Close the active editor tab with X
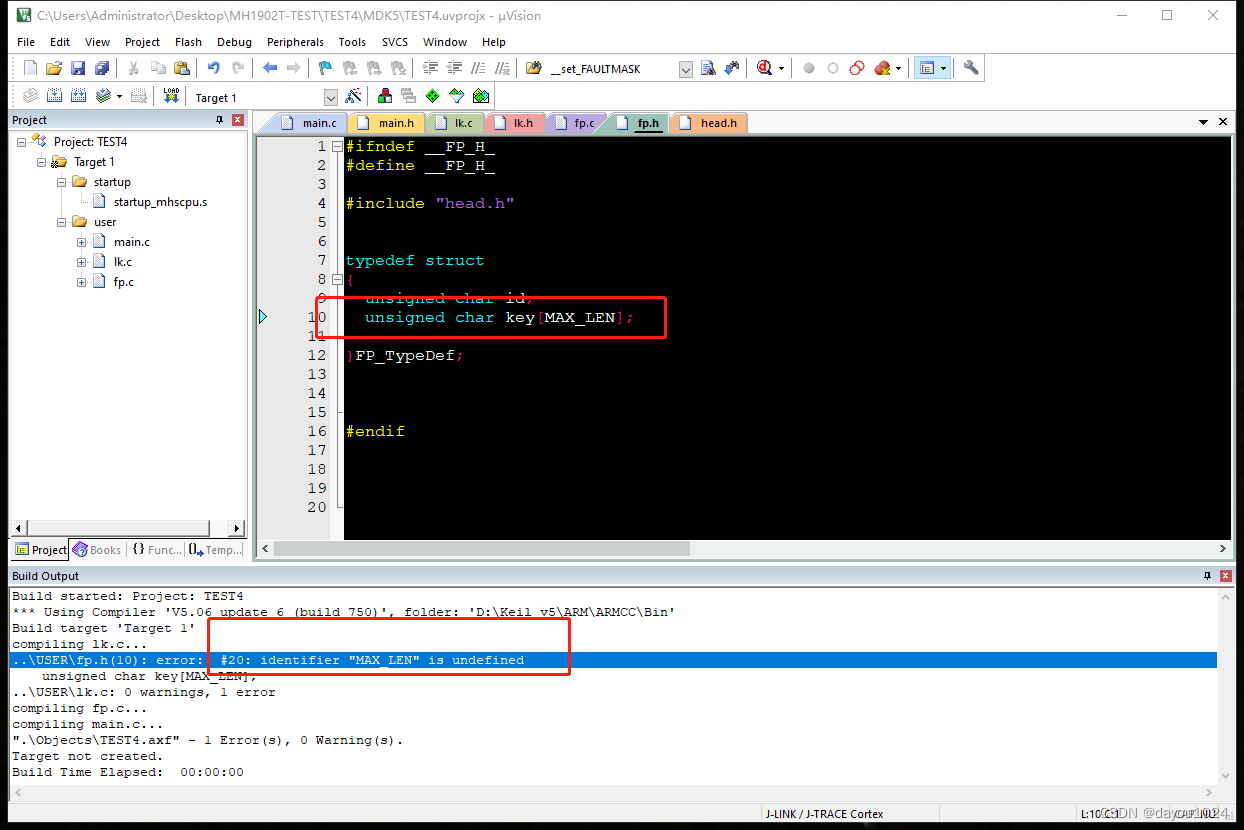 [x=1223, y=122]
